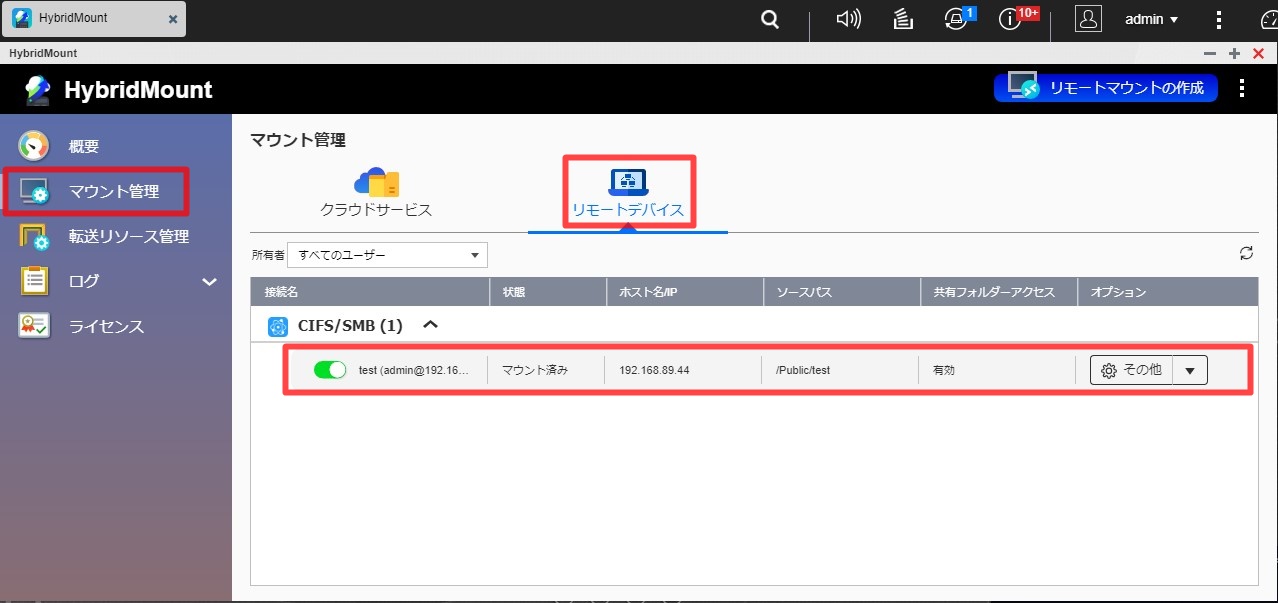Open 概要 overview in sidebar
This screenshot has width=1278, height=603.
tap(84, 146)
